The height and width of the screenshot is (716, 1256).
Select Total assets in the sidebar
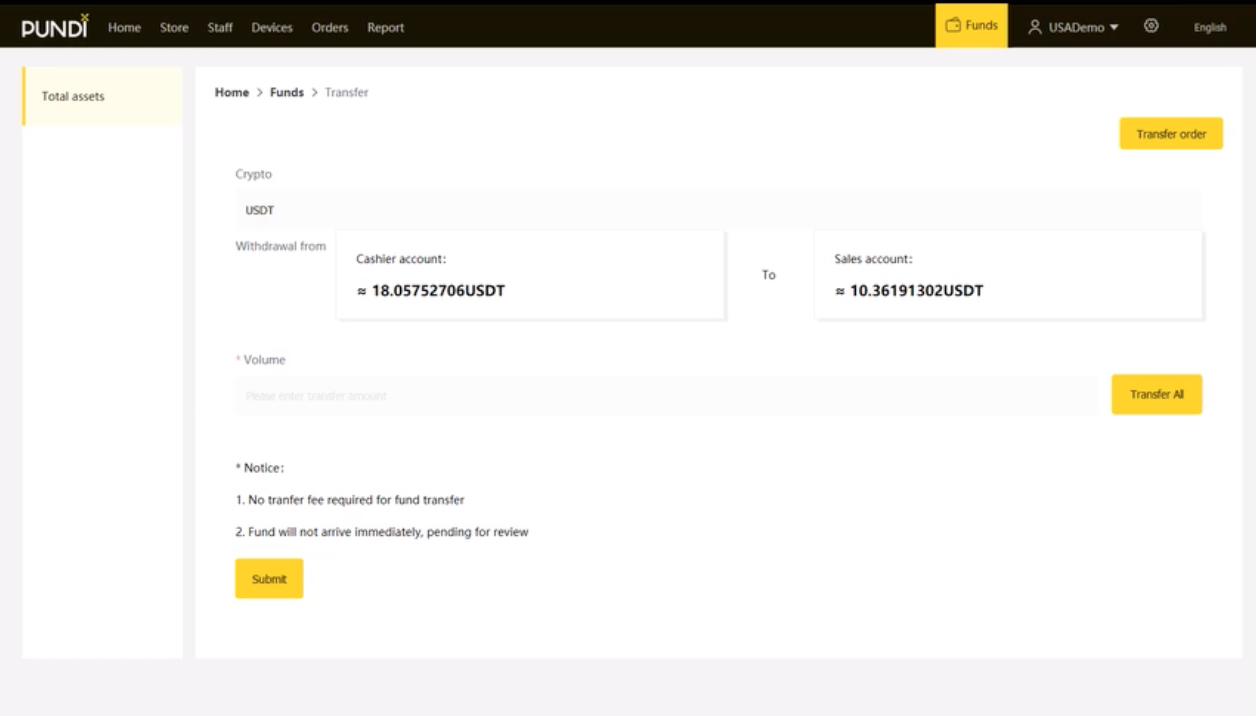[102, 96]
